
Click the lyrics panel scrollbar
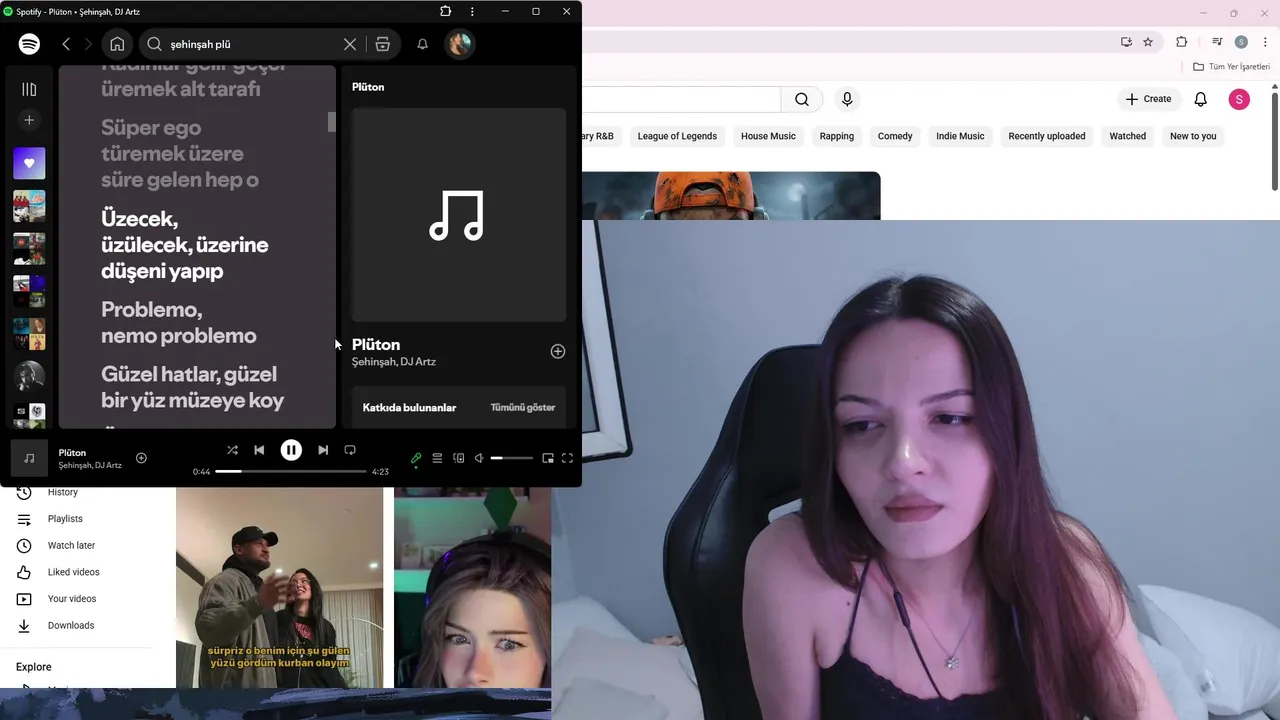(331, 122)
